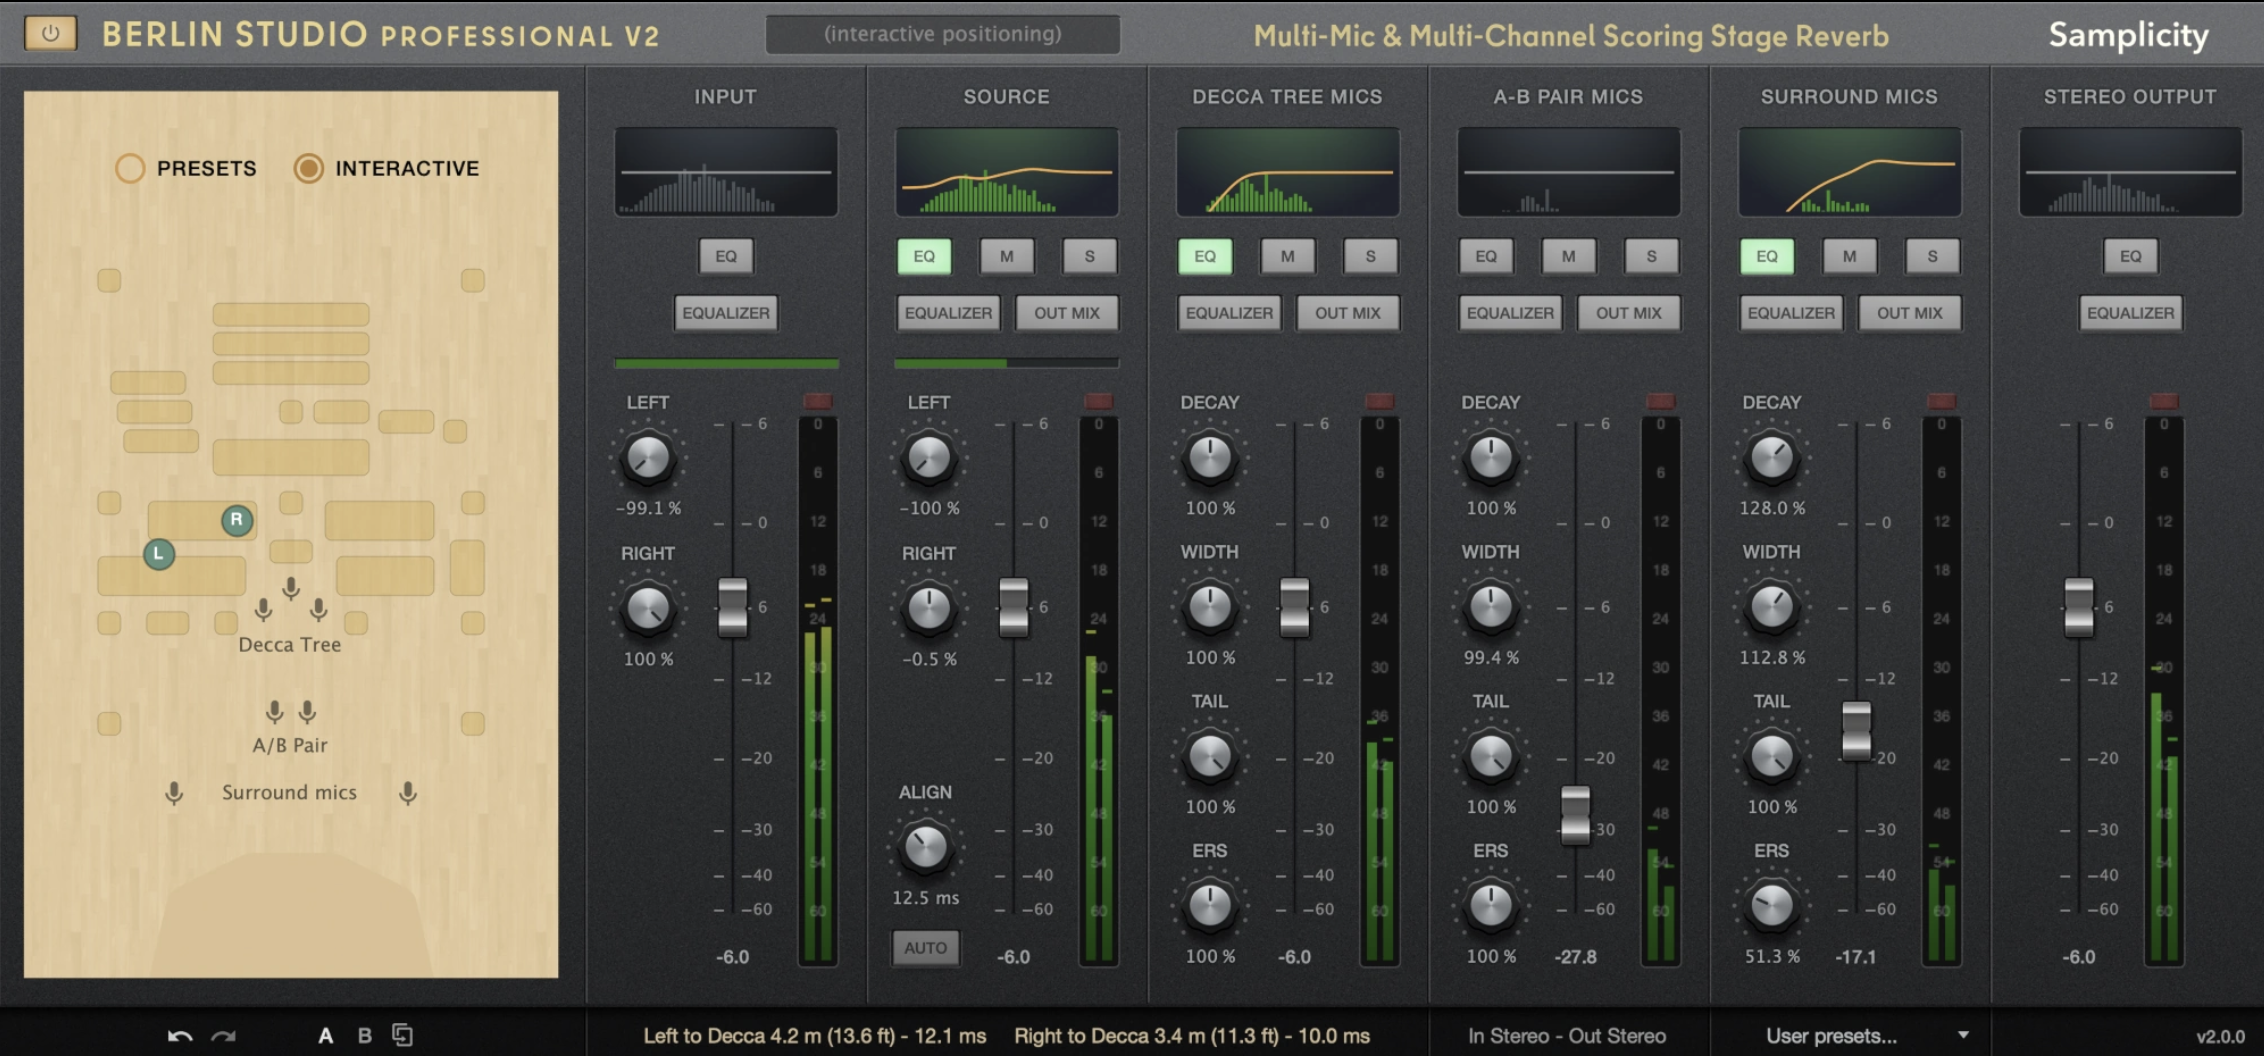2264x1056 pixels.
Task: Select the L source marker in the room
Action: click(x=158, y=552)
